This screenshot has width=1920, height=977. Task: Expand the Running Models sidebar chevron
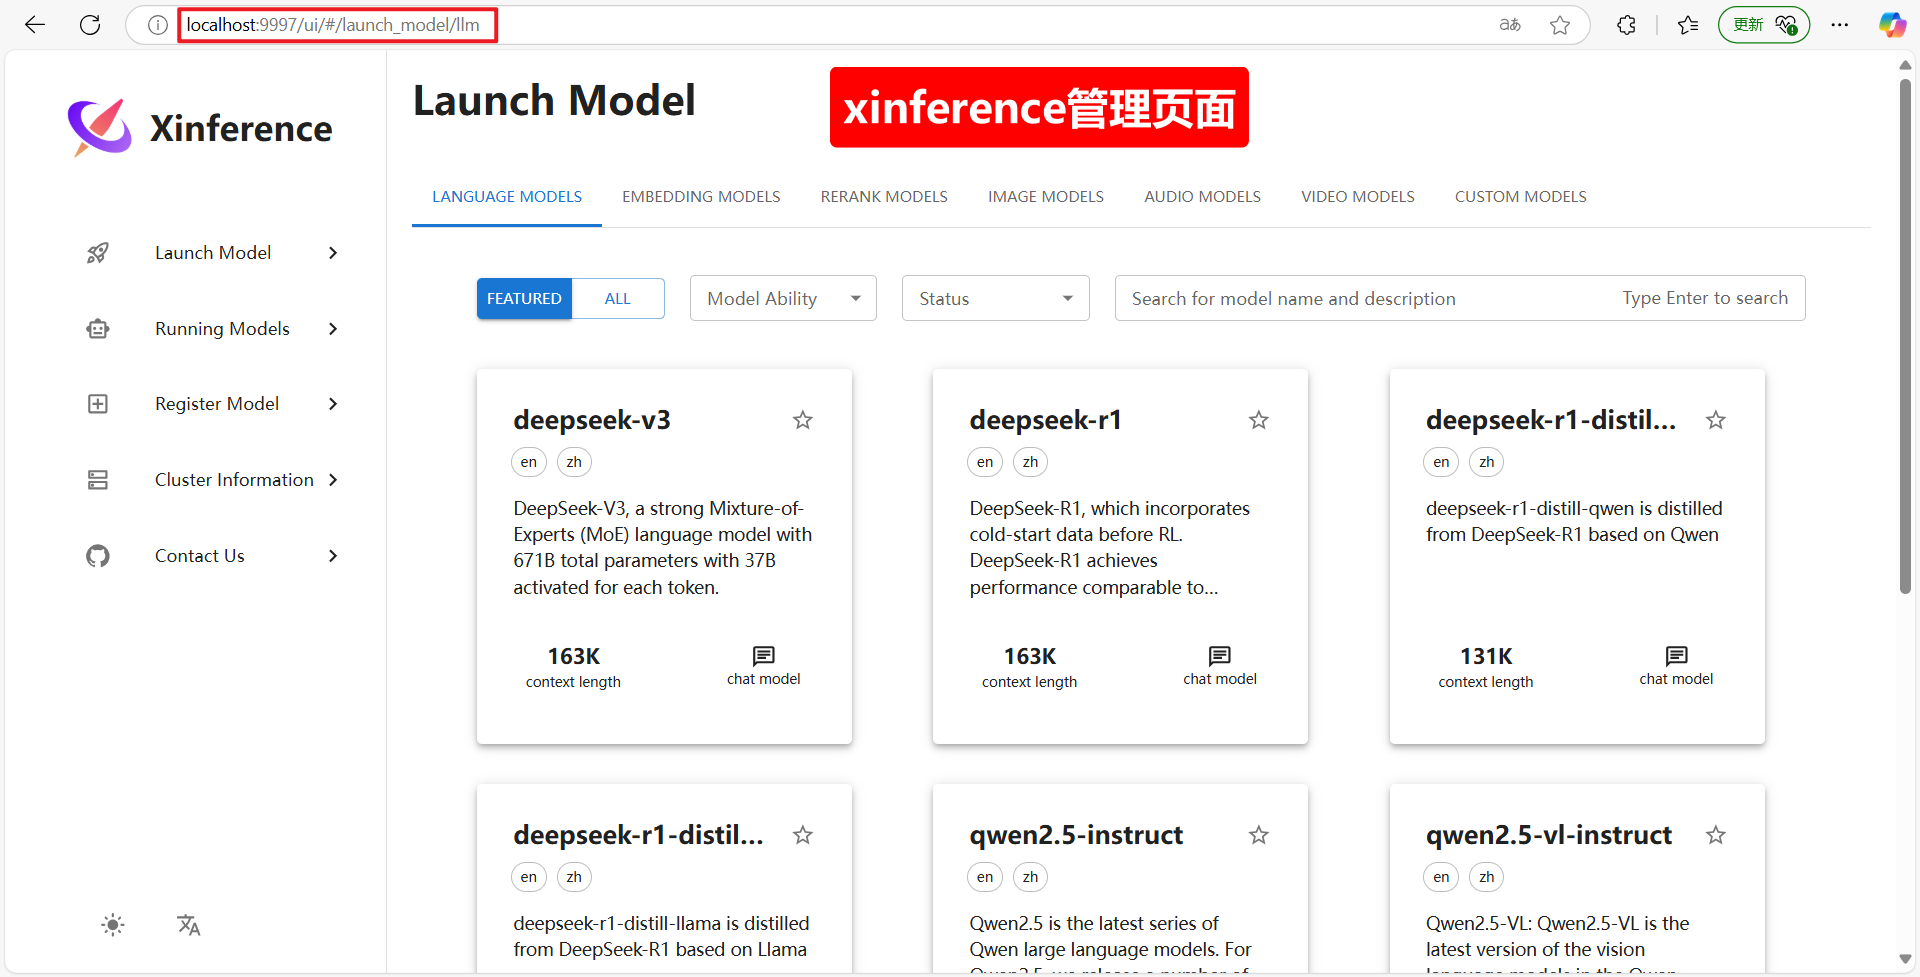(x=333, y=329)
